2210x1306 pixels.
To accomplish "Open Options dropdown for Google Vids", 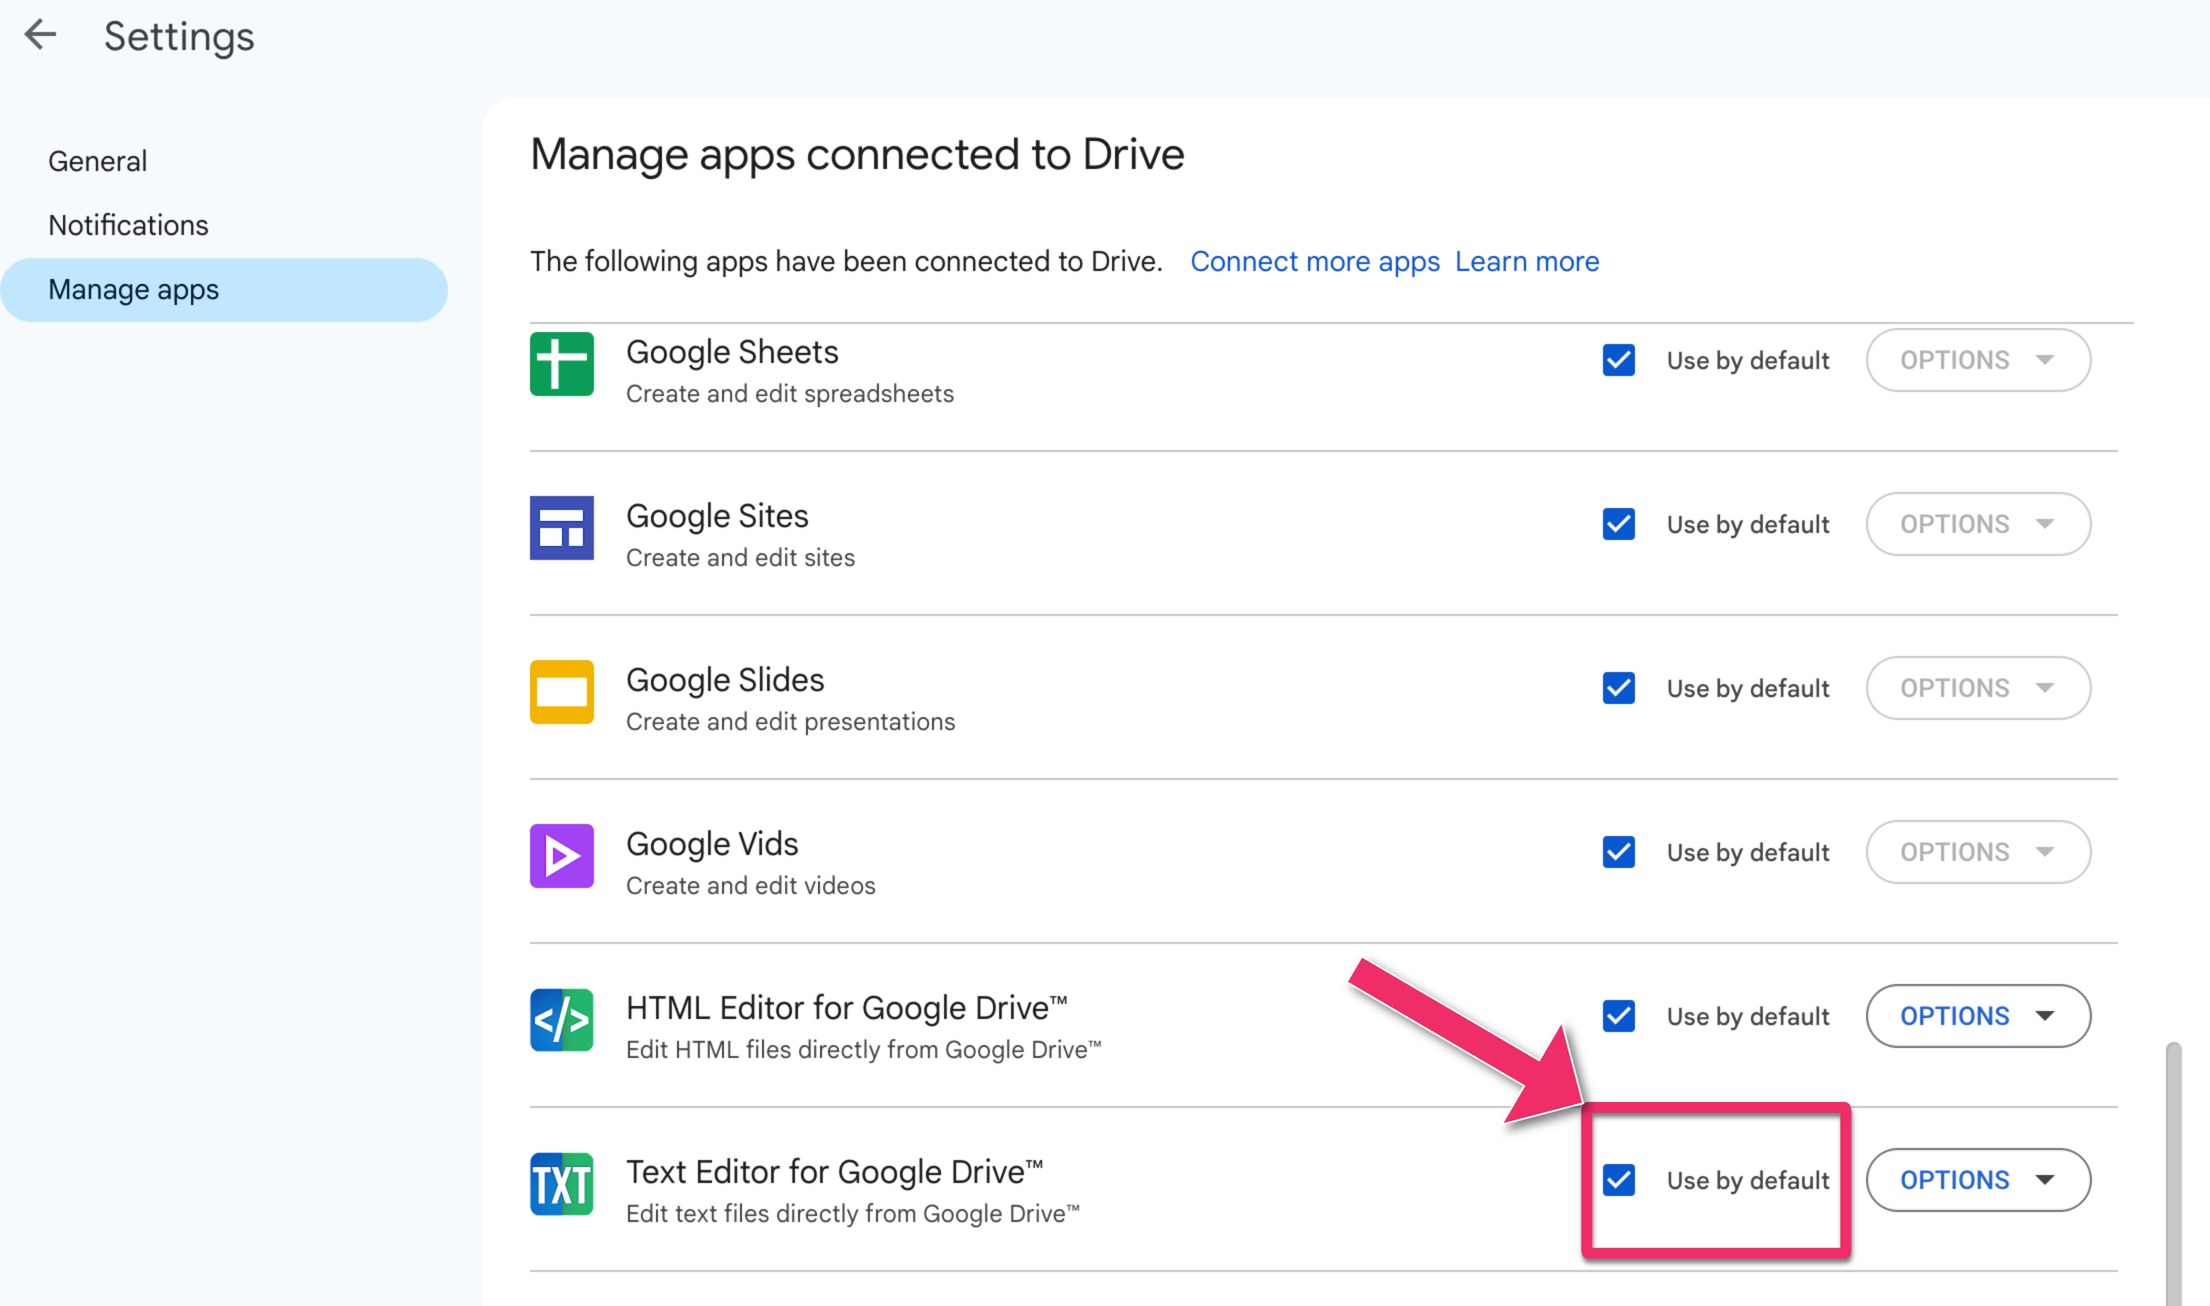I will tap(1978, 852).
